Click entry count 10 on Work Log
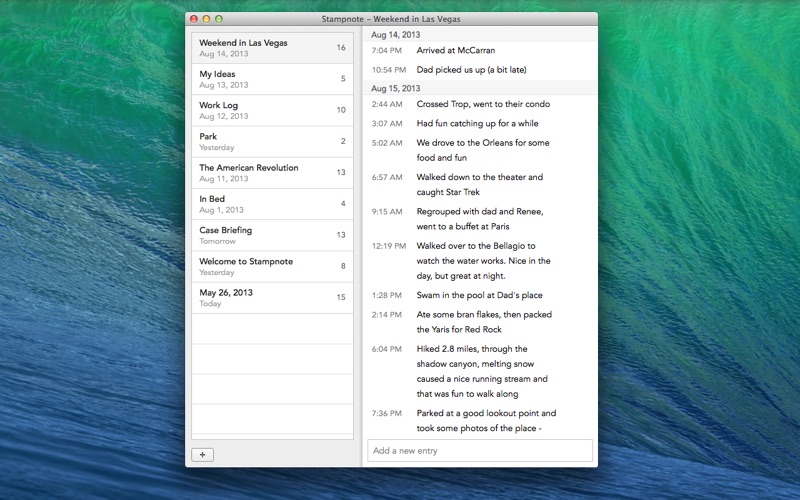This screenshot has height=500, width=800. (341, 109)
